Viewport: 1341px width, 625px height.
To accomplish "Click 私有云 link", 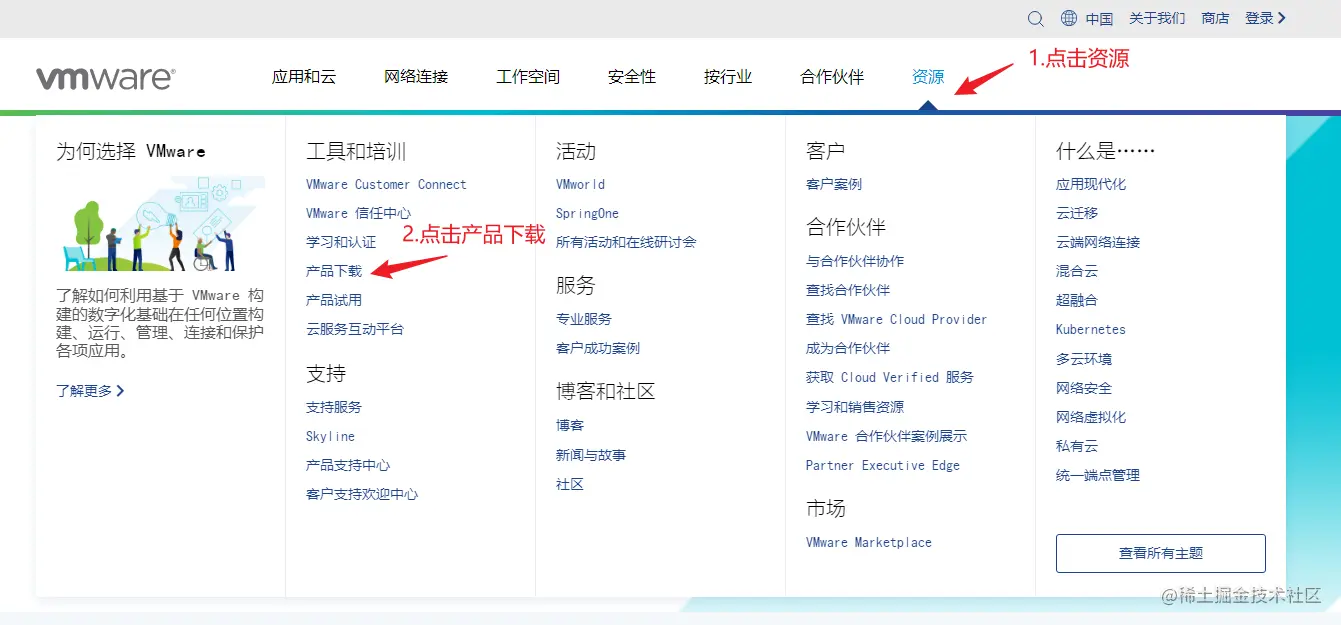I will pyautogui.click(x=1077, y=446).
